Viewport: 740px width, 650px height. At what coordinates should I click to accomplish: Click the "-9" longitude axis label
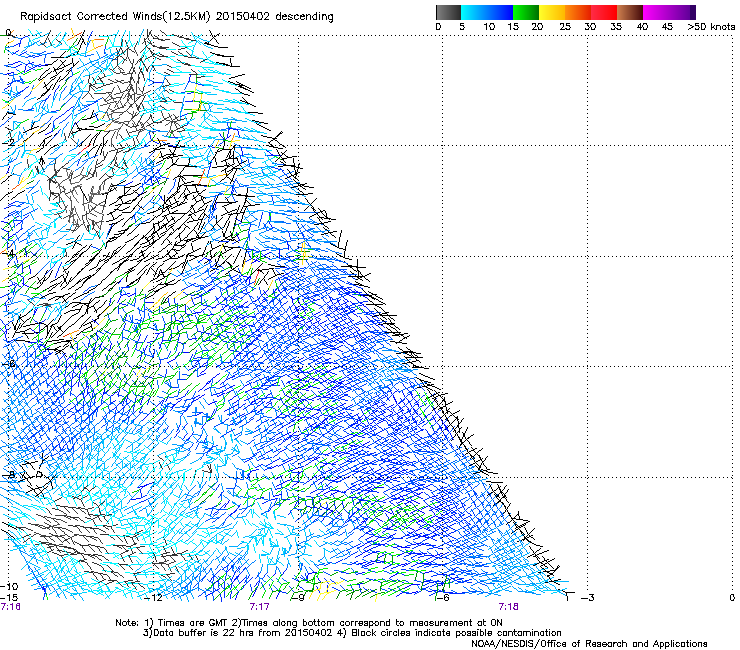(298, 598)
